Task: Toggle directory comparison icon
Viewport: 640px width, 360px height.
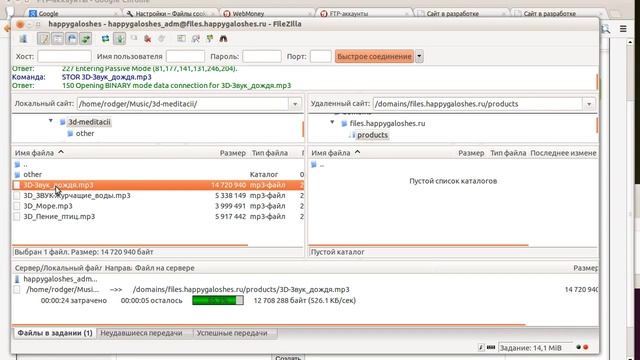Action: coord(196,39)
